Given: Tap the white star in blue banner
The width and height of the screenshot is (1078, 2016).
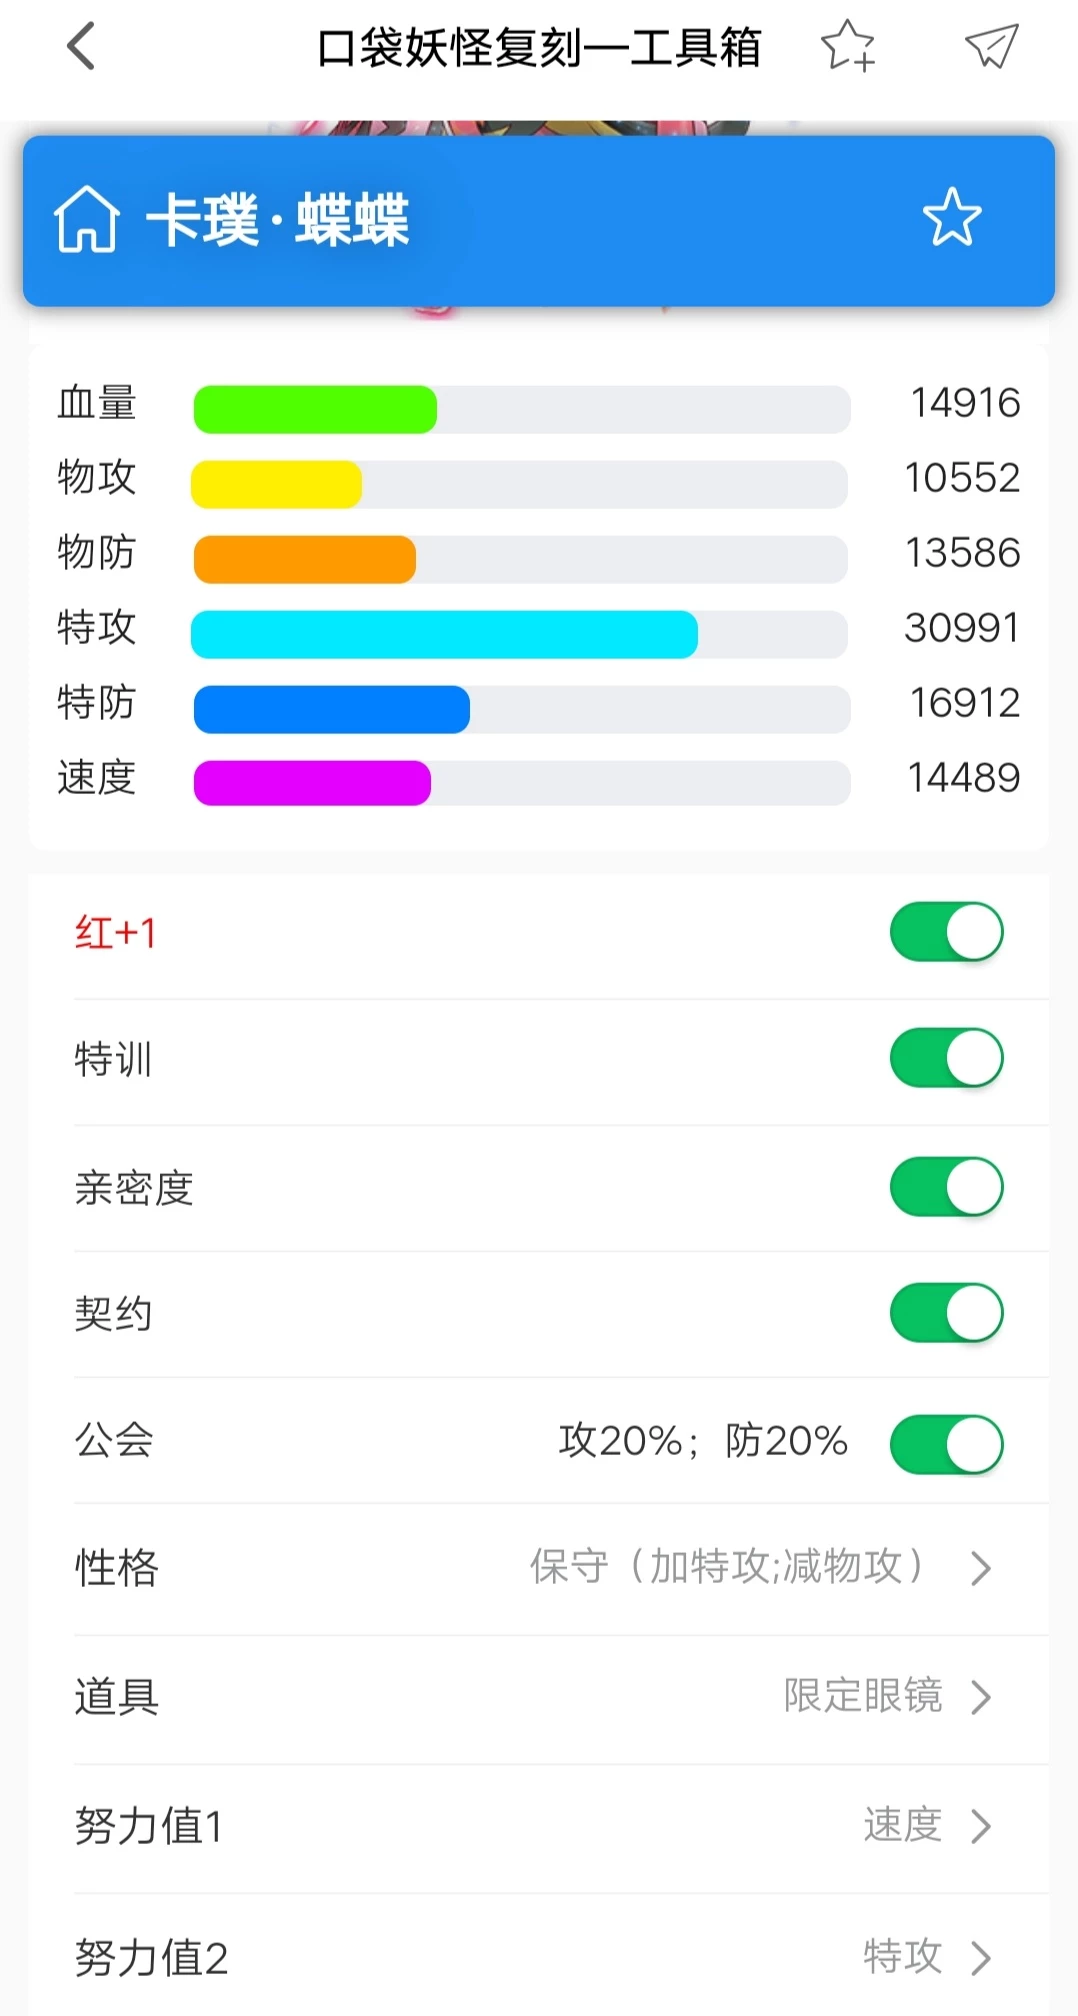Looking at the screenshot, I should click(x=951, y=218).
